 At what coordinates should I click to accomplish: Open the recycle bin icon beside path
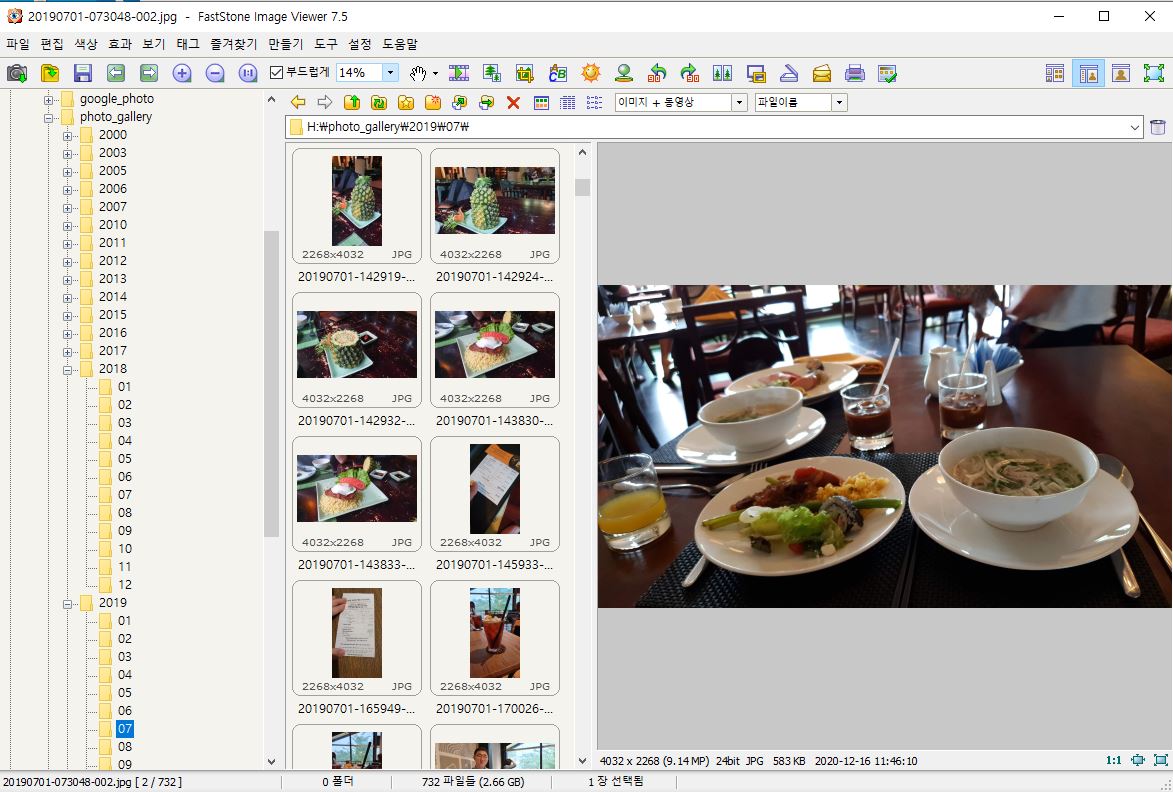pos(1157,127)
